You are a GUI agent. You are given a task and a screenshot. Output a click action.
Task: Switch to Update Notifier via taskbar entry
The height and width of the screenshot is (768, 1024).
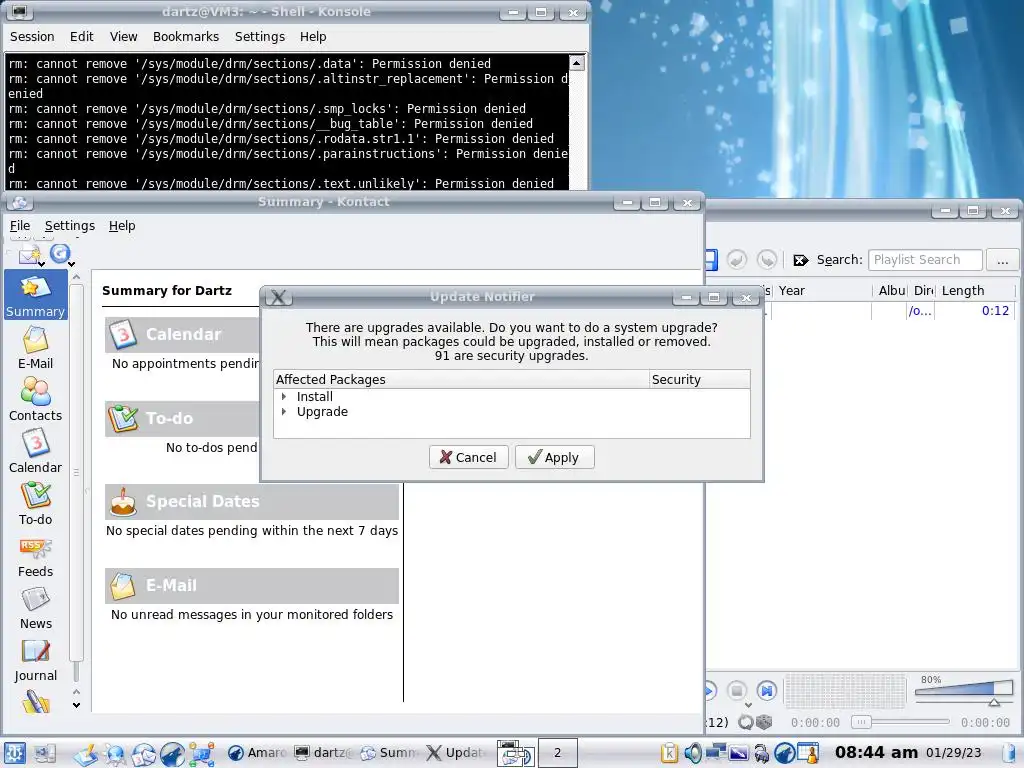(455, 753)
